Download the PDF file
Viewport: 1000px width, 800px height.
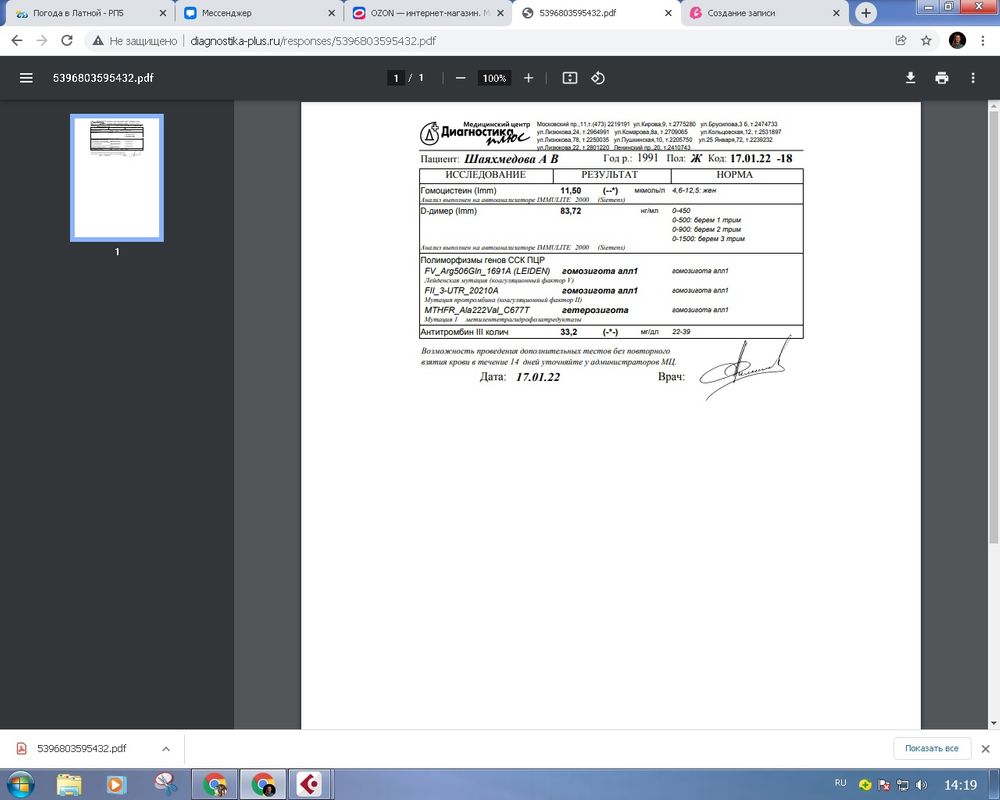click(911, 78)
